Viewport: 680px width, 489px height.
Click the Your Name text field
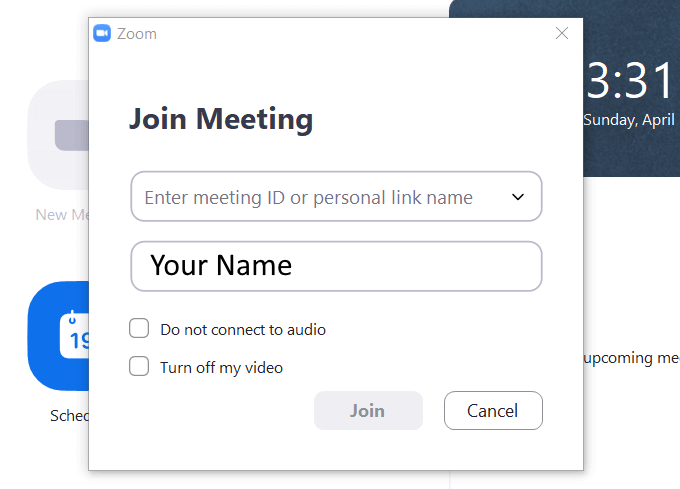pyautogui.click(x=336, y=266)
